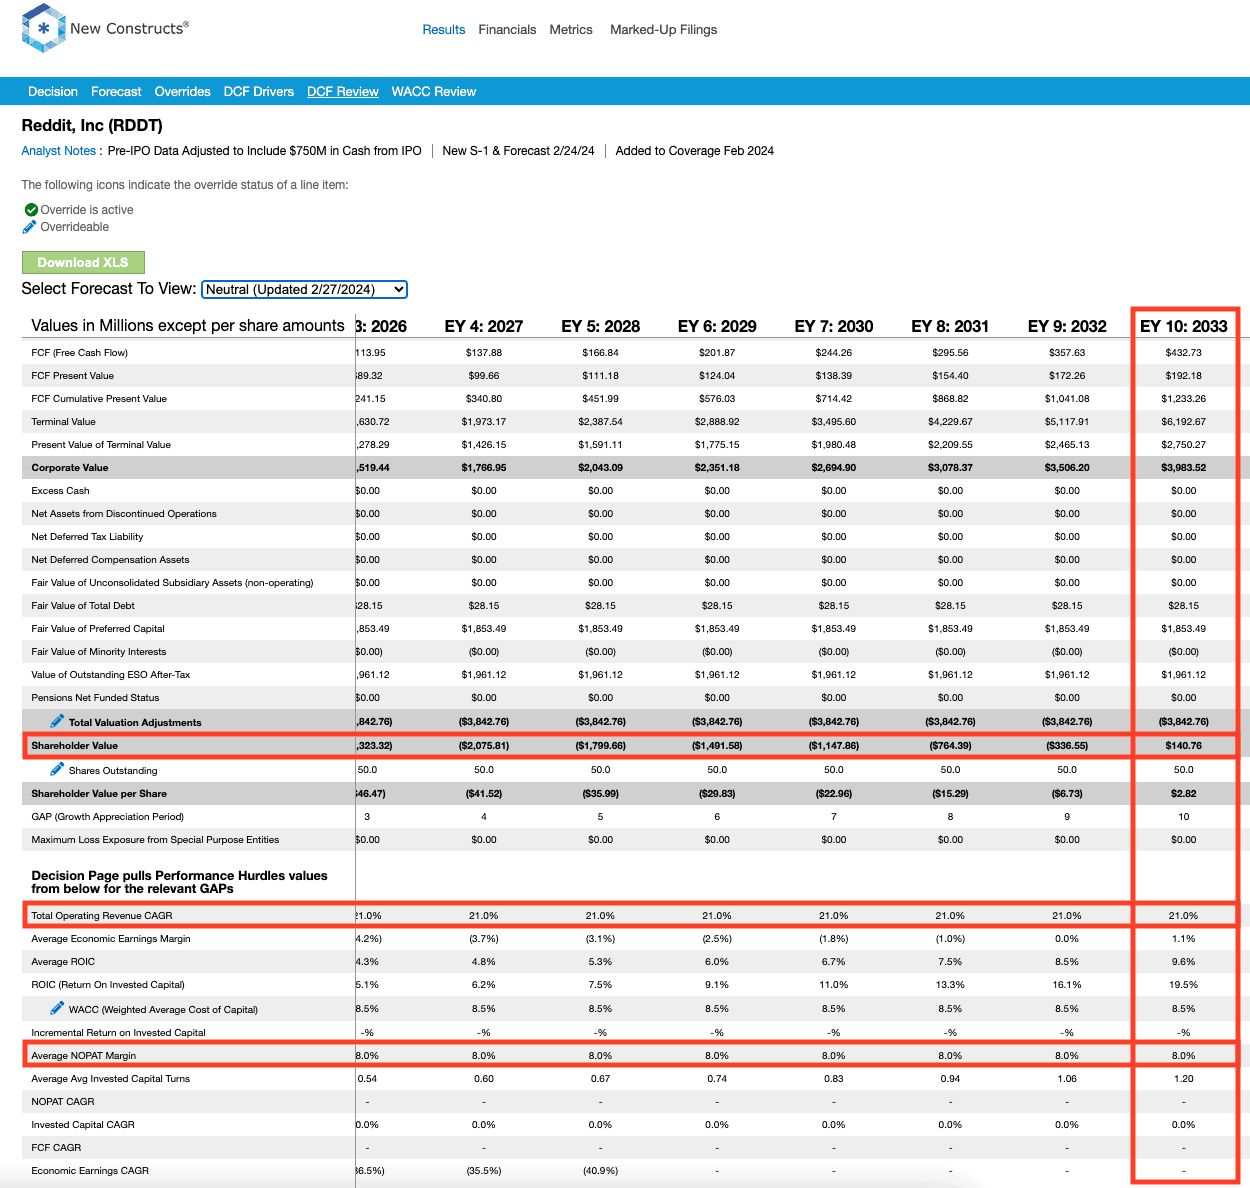Select the DCF Review tab
1250x1188 pixels.
pyautogui.click(x=343, y=91)
